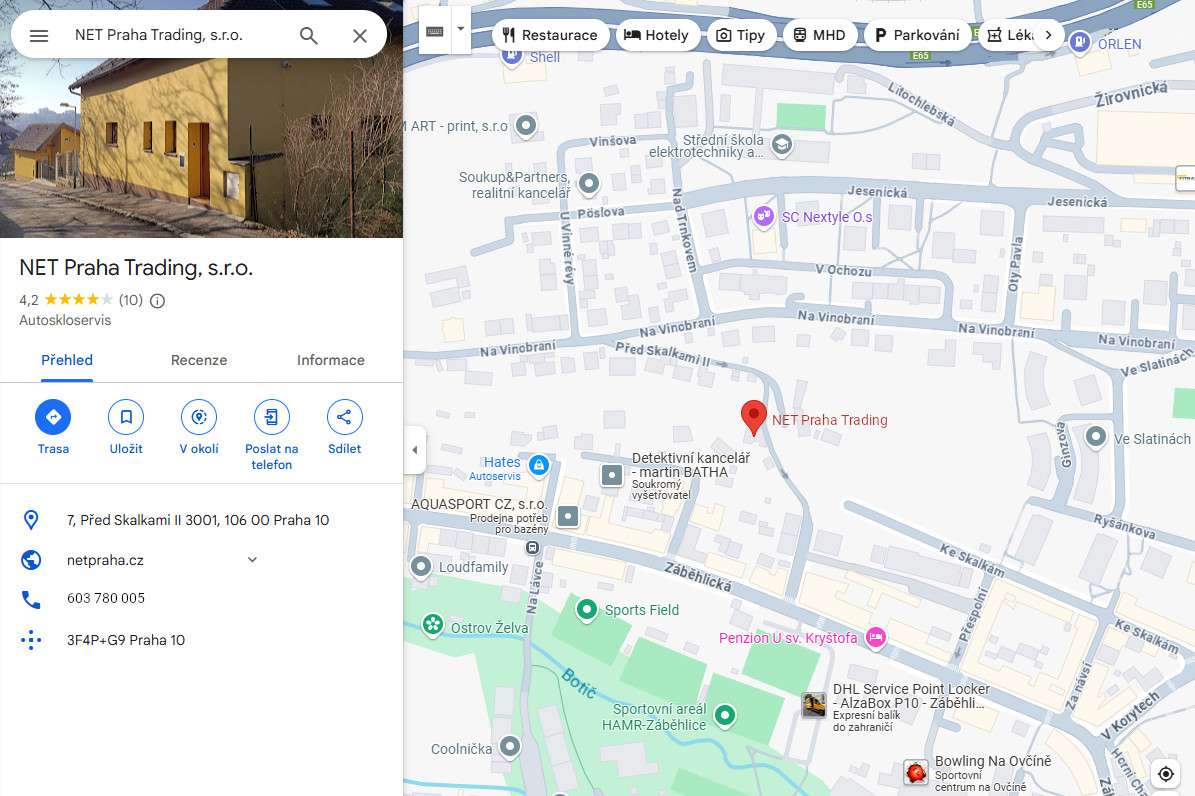
Task: Copy the address Před Skalkami II 3001
Action: click(198, 520)
